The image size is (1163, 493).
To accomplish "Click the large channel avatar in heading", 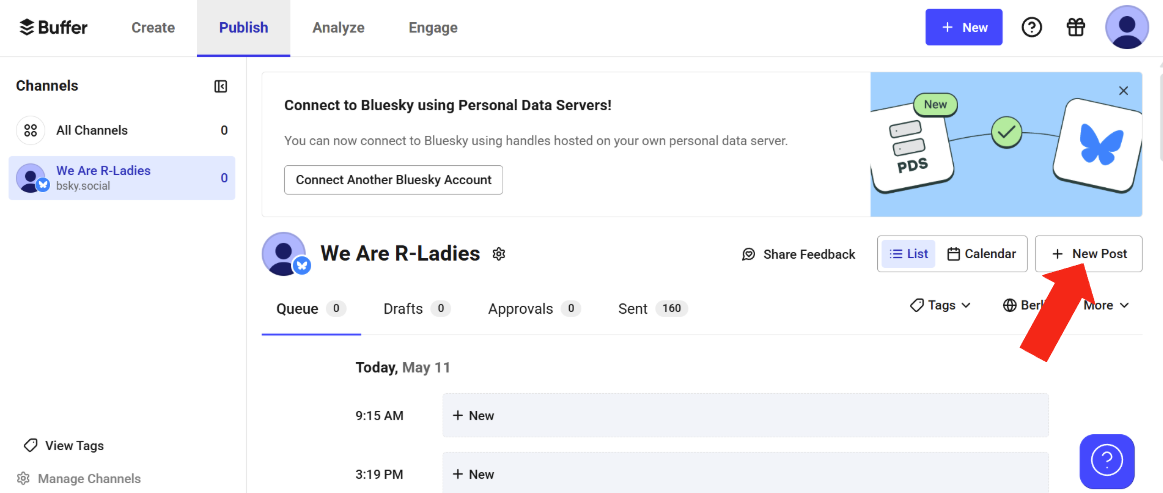I will point(284,254).
